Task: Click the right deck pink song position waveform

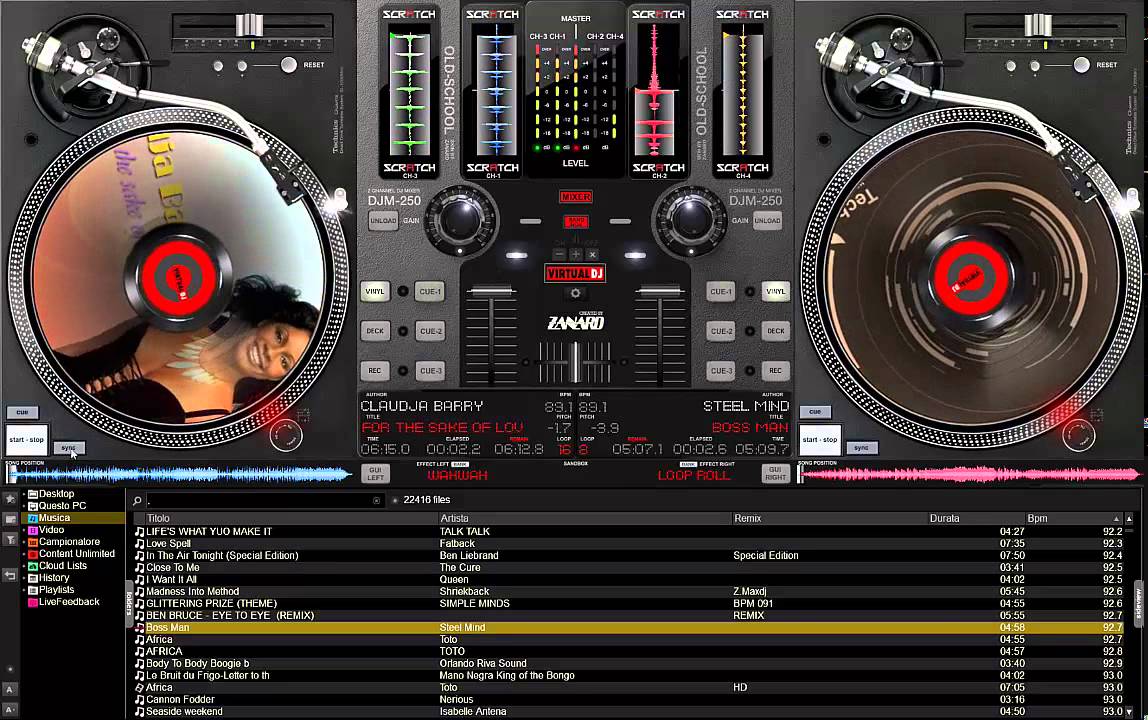Action: coord(969,475)
